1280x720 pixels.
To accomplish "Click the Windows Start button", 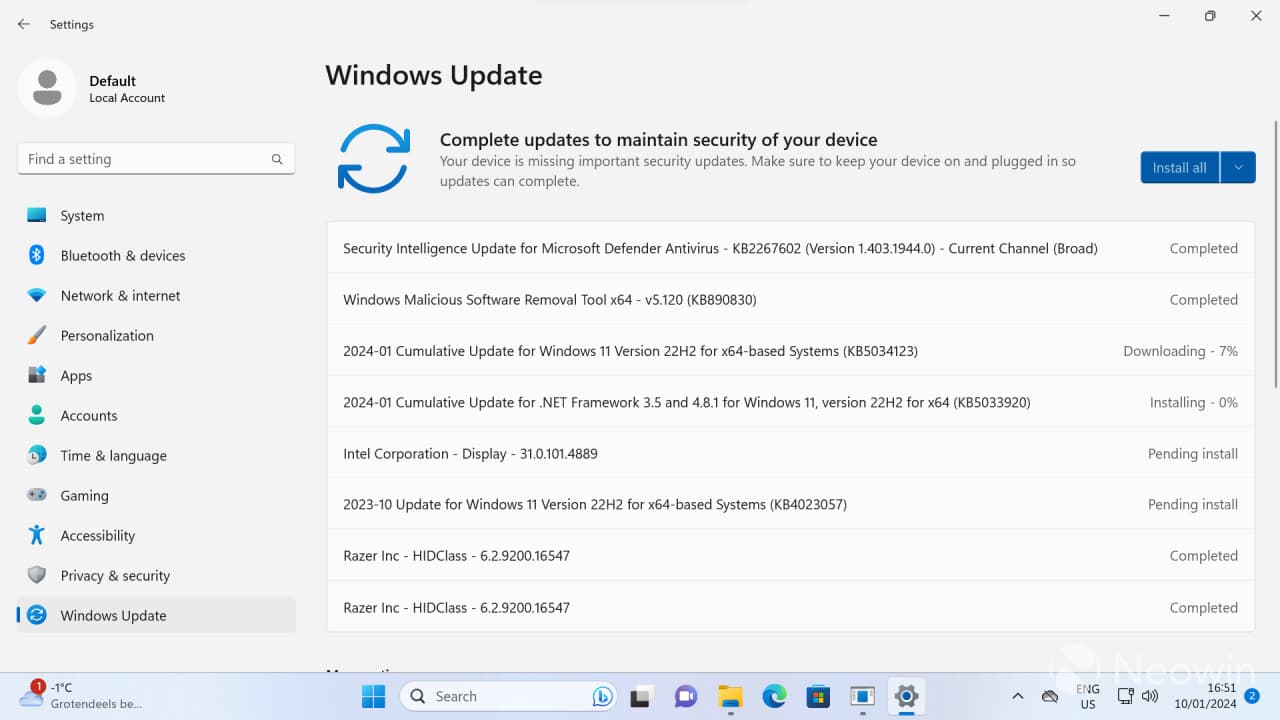I will pyautogui.click(x=374, y=696).
